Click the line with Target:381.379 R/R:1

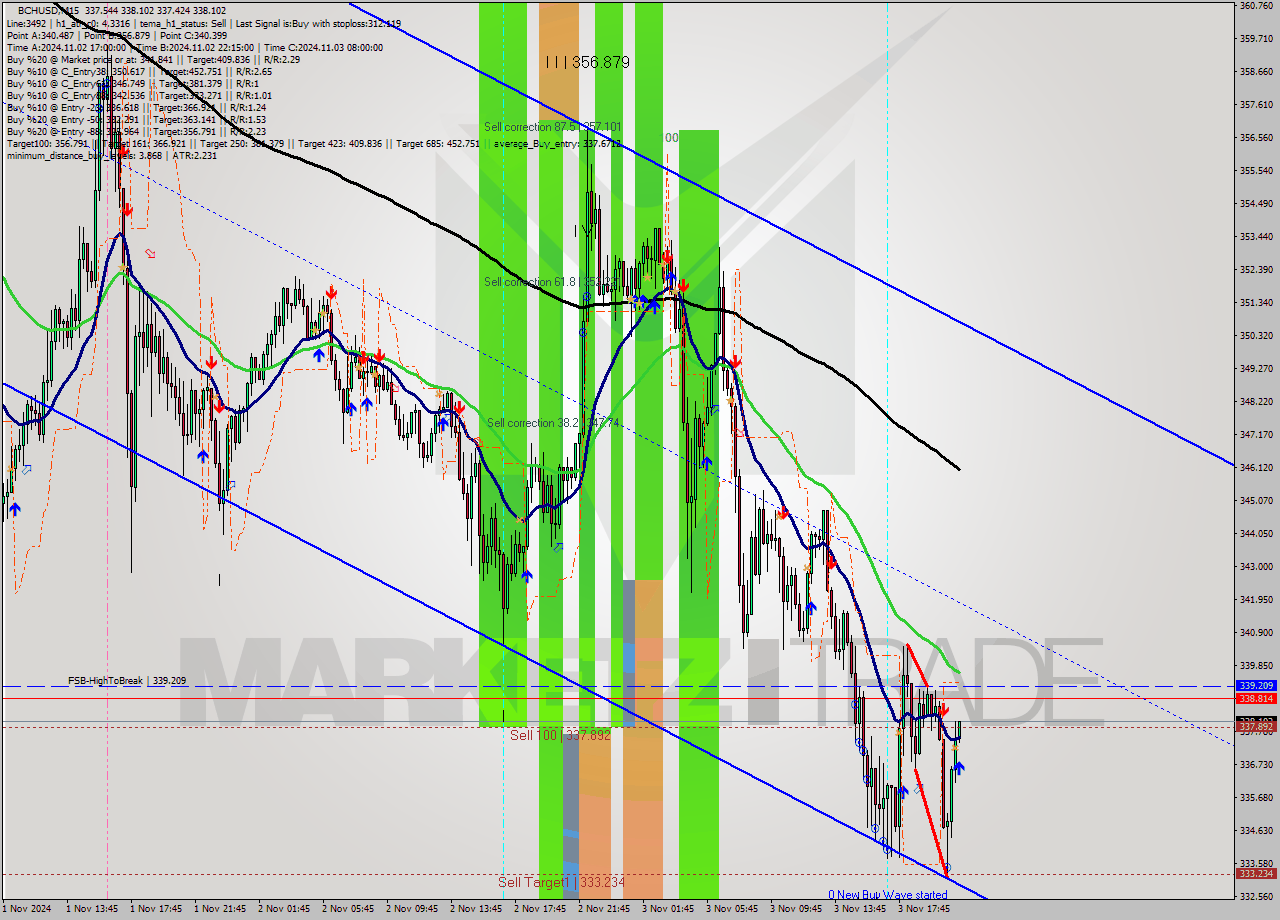coord(135,83)
